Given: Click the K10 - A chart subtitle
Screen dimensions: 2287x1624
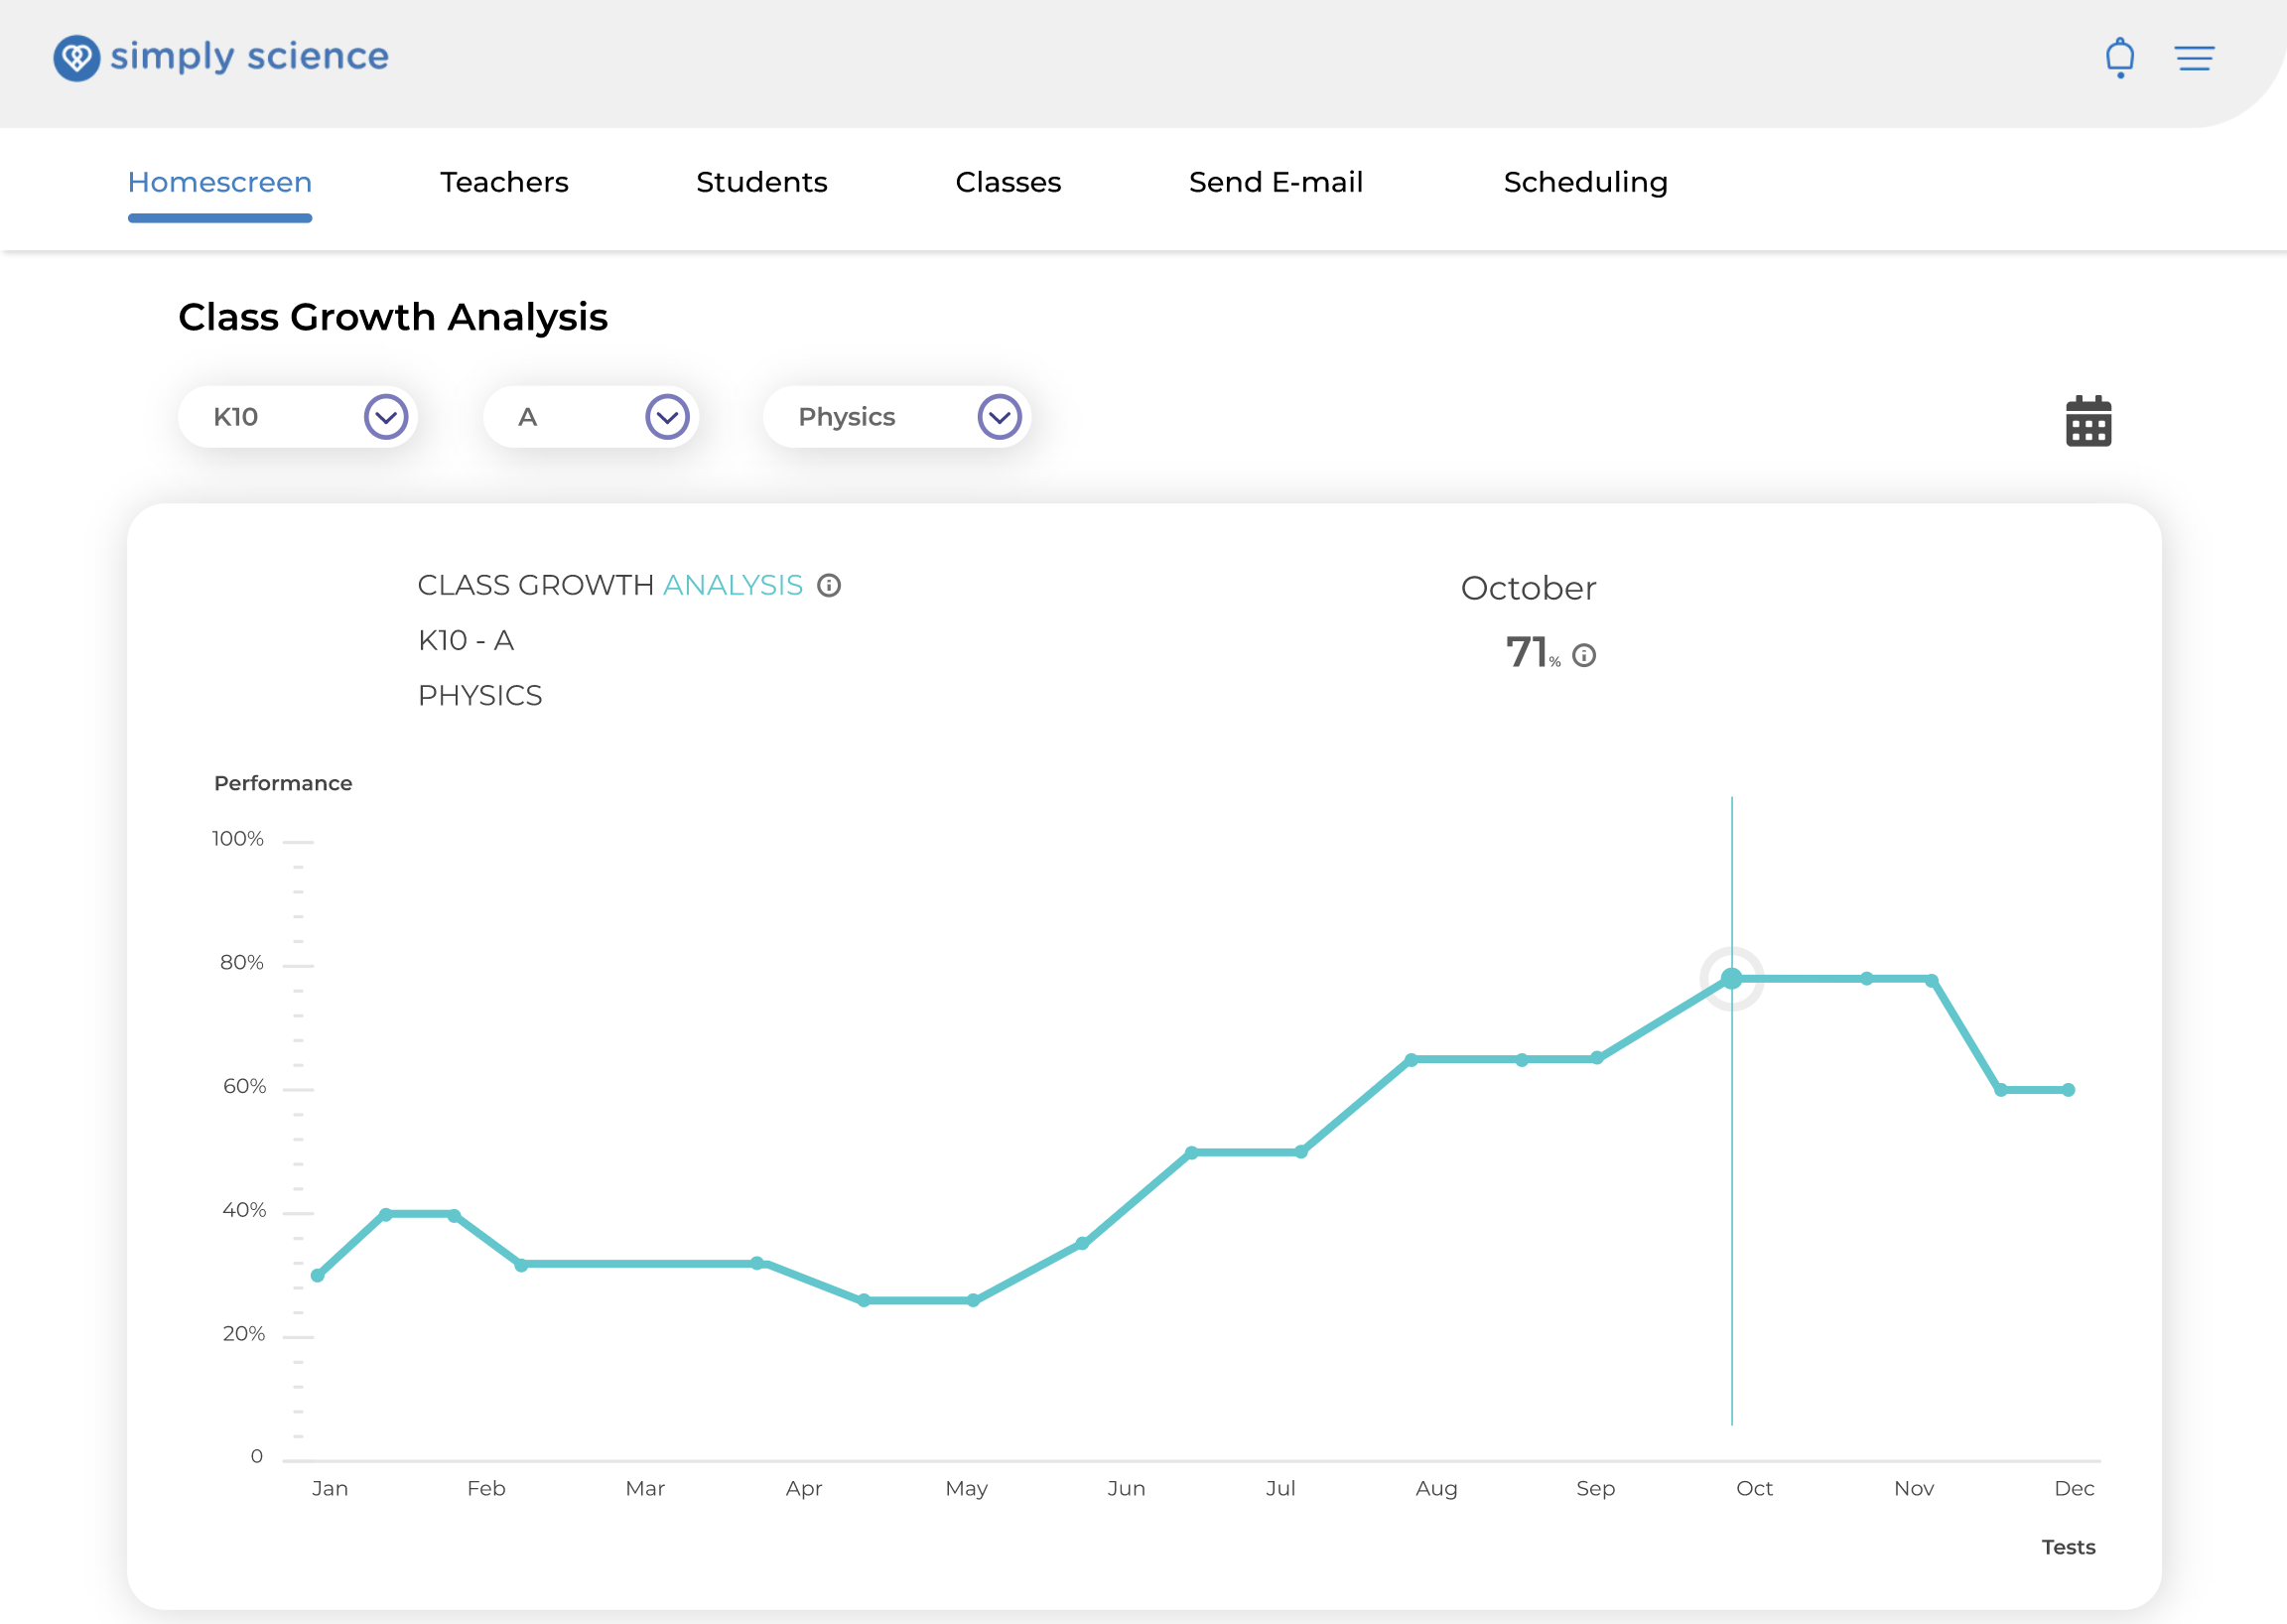Looking at the screenshot, I should click(466, 640).
